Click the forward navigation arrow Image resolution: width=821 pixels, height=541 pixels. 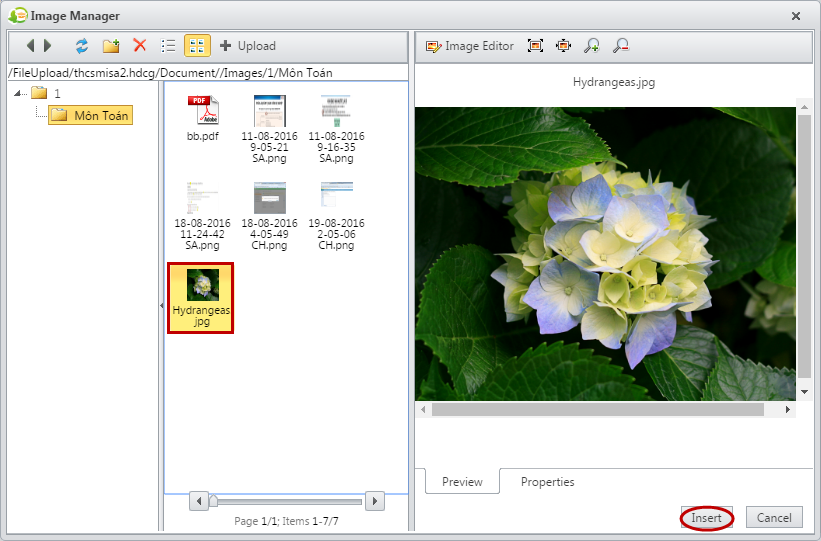click(x=47, y=46)
